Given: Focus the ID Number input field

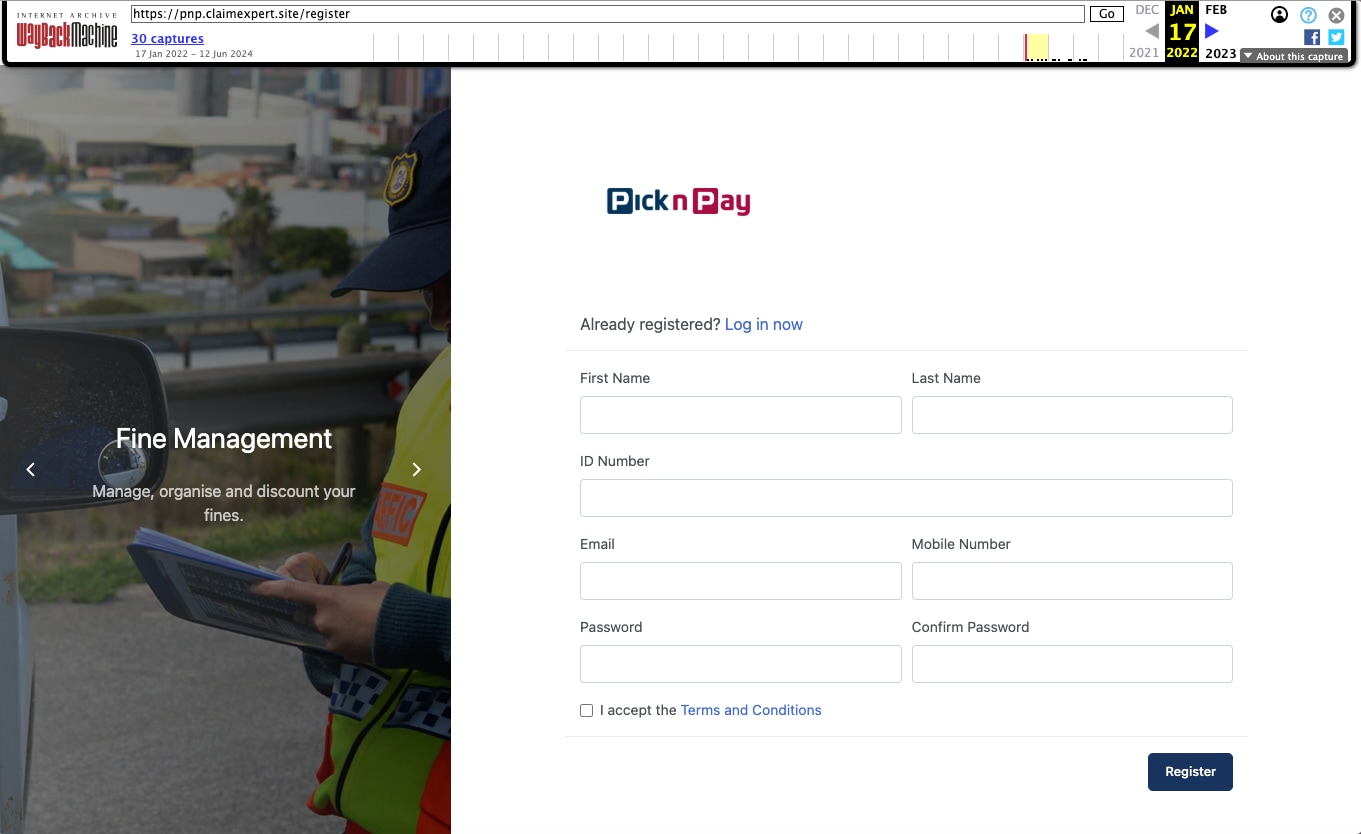Looking at the screenshot, I should [906, 498].
